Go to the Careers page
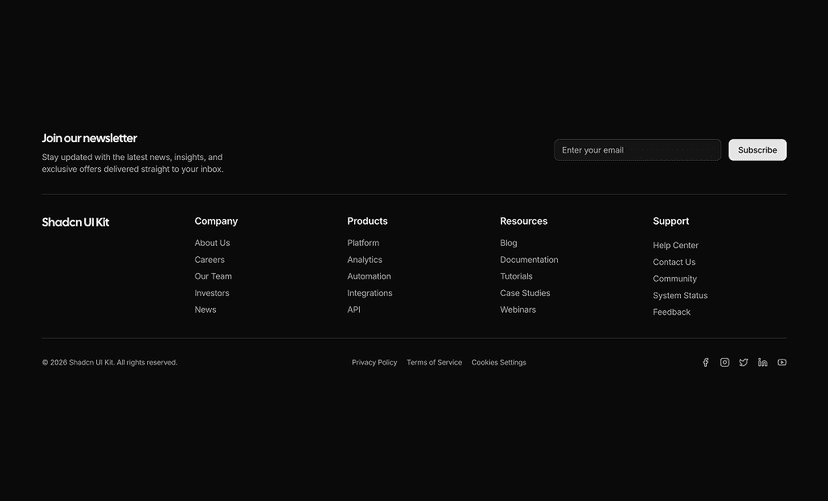Image resolution: width=828 pixels, height=501 pixels. point(210,260)
